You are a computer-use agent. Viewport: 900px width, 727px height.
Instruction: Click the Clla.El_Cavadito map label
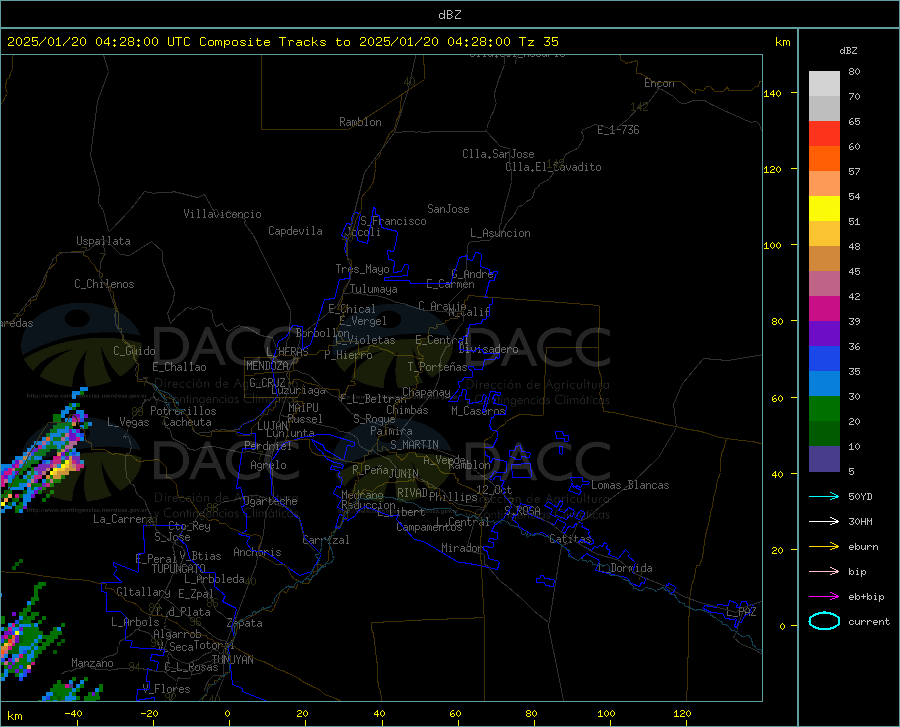point(553,167)
